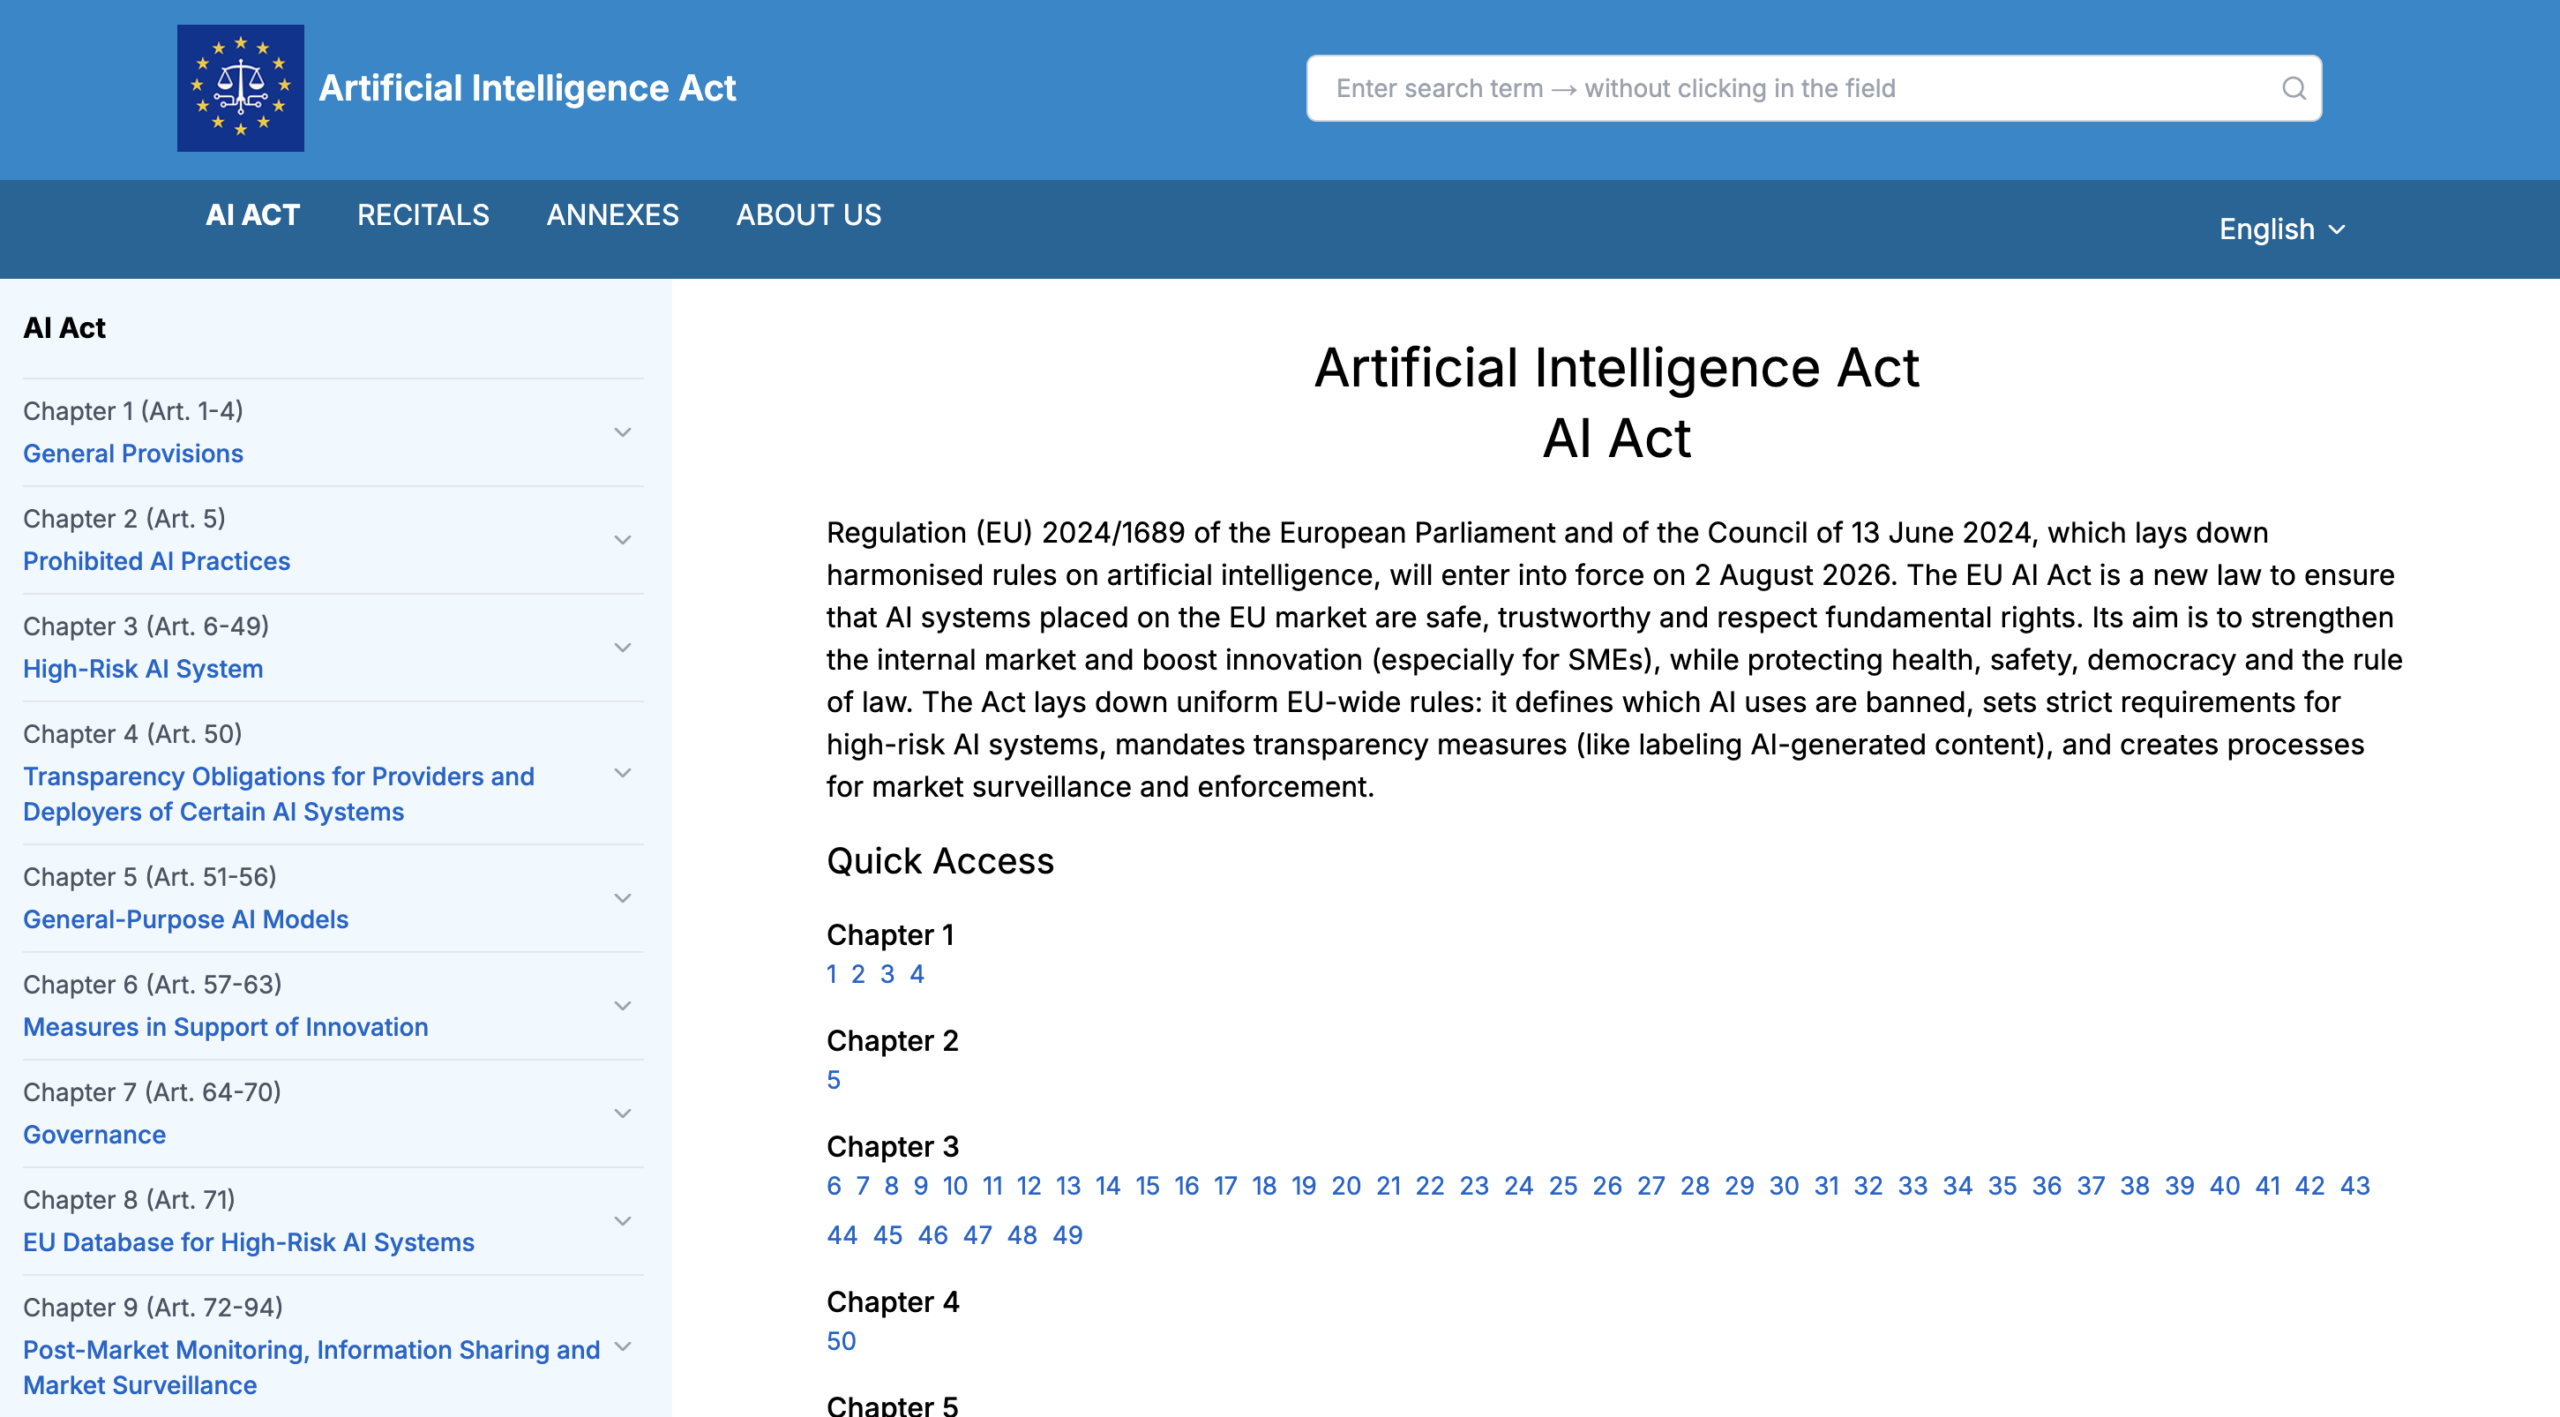Screen dimensions: 2560x1417
Task: Expand Chapter 7 Governance chevron
Action: coord(622,1113)
